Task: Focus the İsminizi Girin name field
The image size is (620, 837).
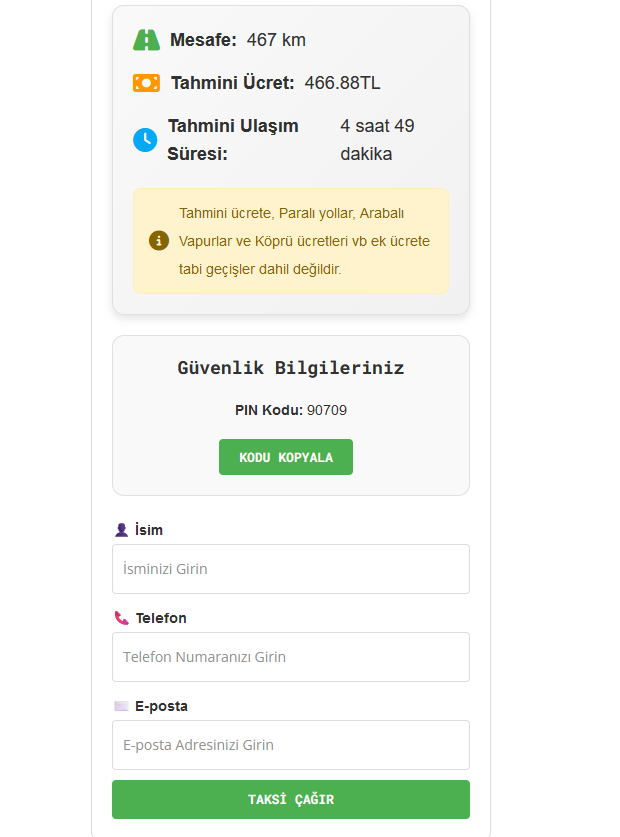Action: point(291,569)
